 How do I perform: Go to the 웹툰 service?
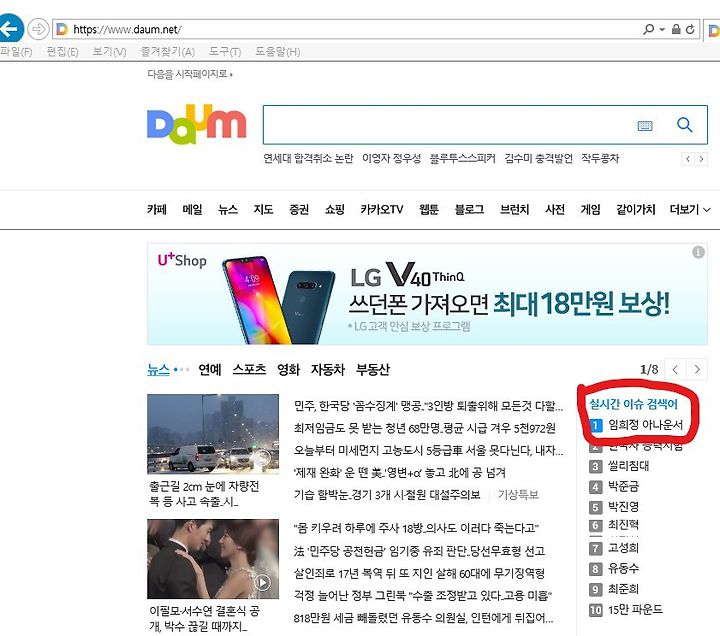click(429, 209)
